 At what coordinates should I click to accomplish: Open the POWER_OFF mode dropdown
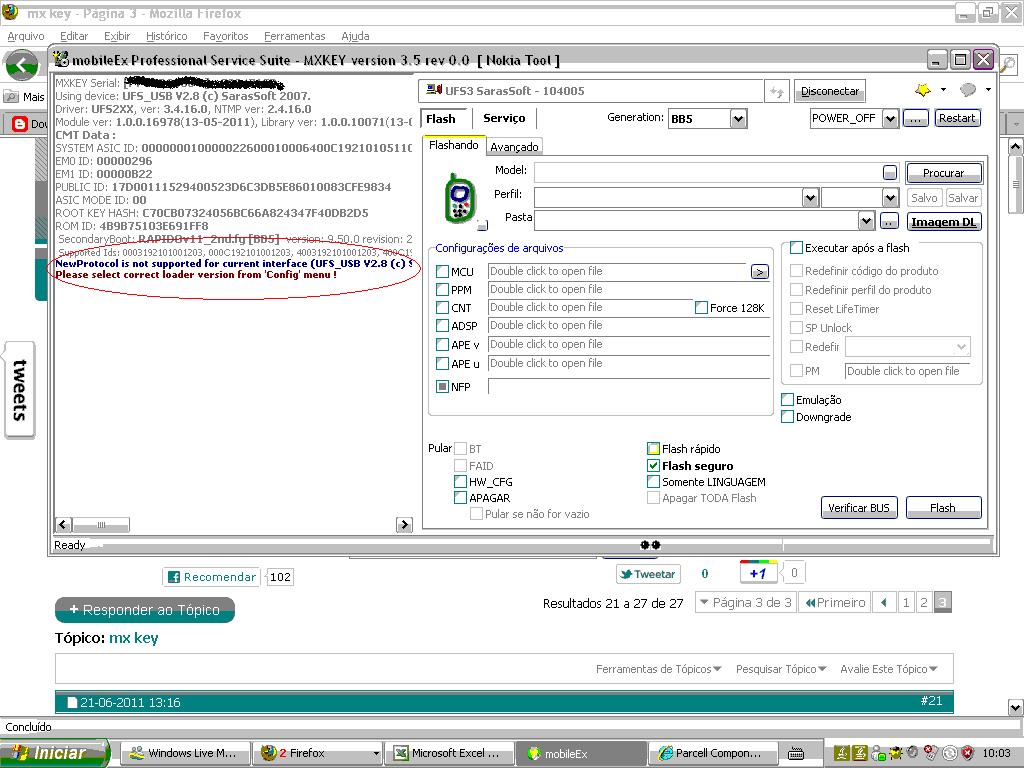[890, 118]
